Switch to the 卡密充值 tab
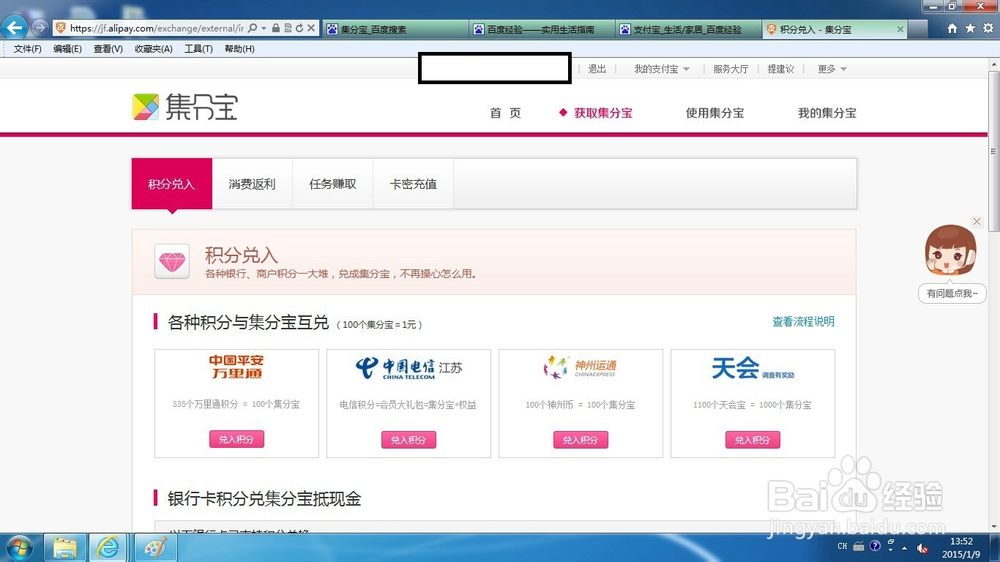The image size is (1000, 562). click(413, 184)
